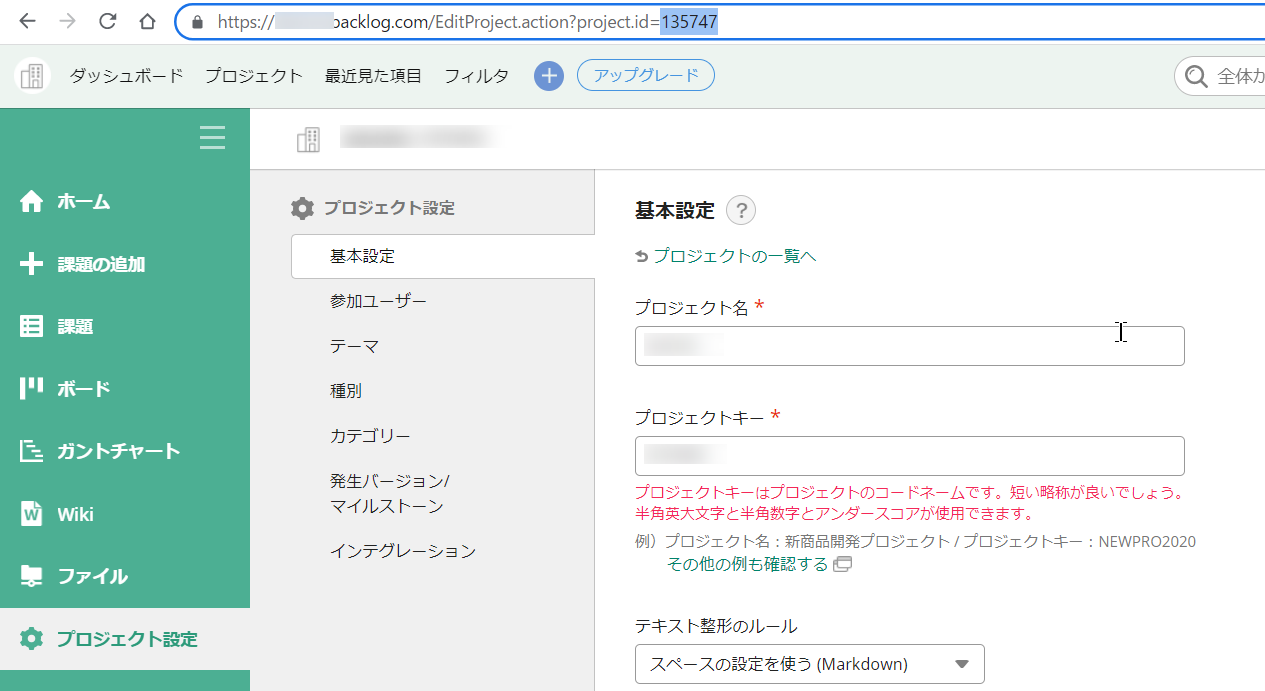Click the Wiki icon in the sidebar
The height and width of the screenshot is (691, 1265).
(x=32, y=514)
